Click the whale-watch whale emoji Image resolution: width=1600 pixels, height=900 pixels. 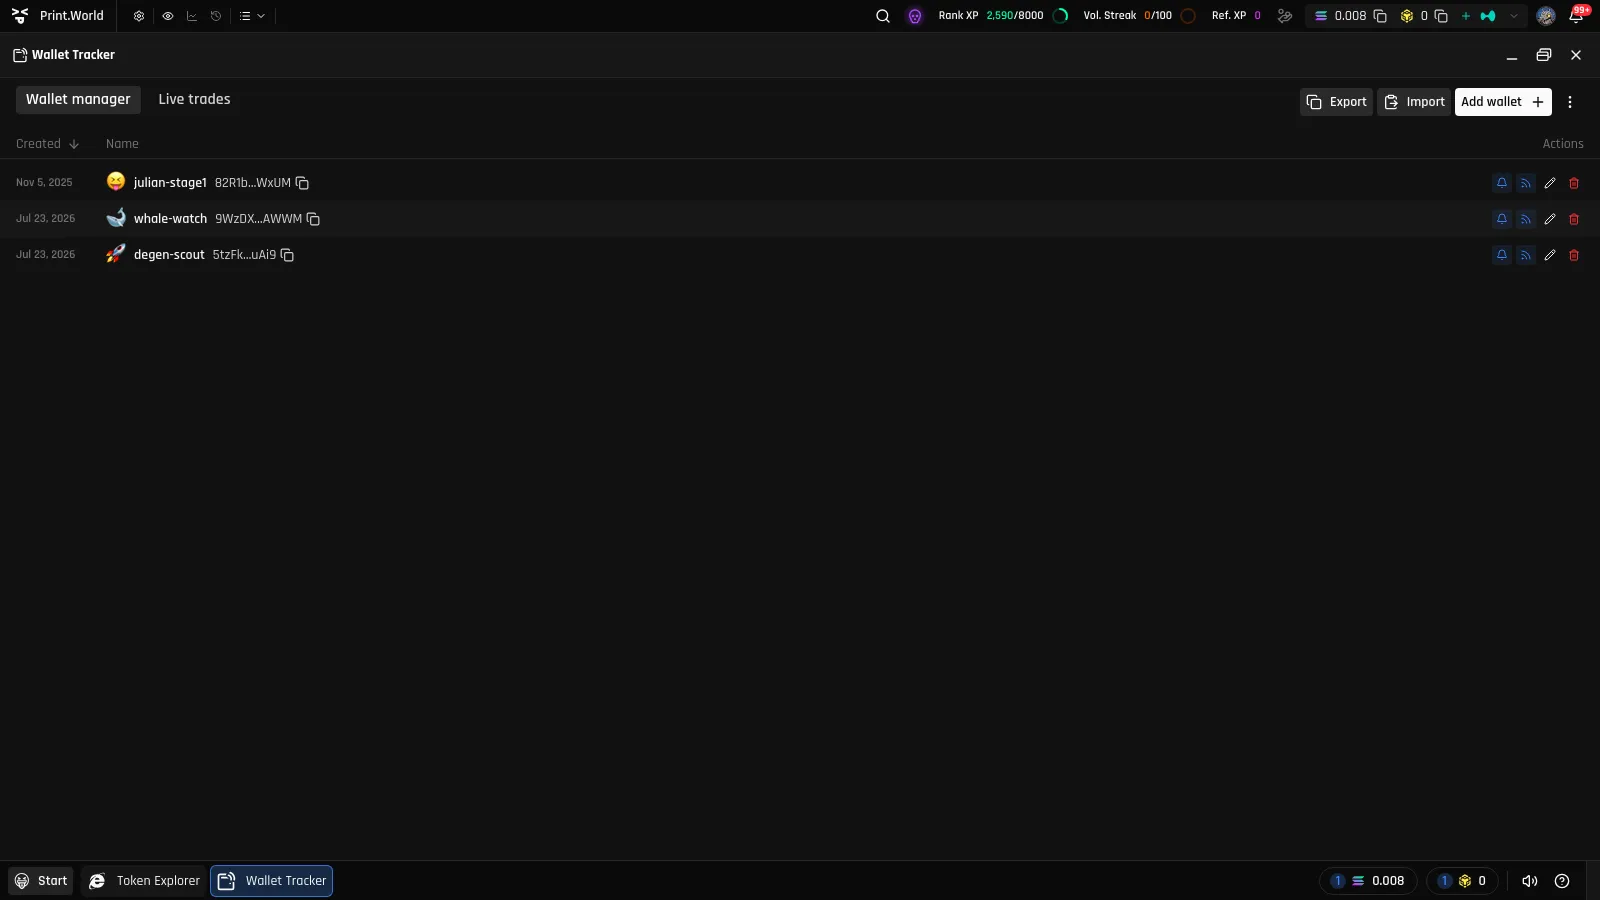click(116, 217)
